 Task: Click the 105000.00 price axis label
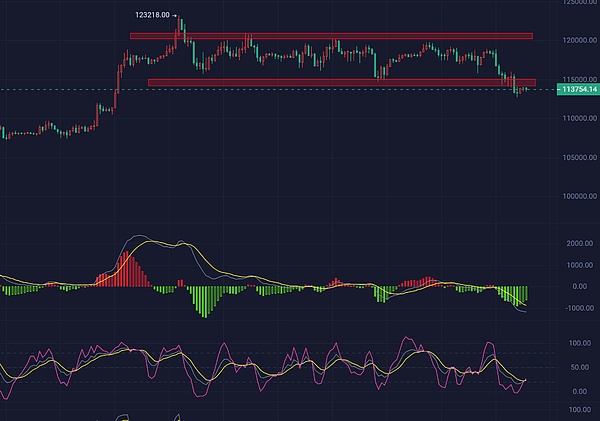click(577, 157)
